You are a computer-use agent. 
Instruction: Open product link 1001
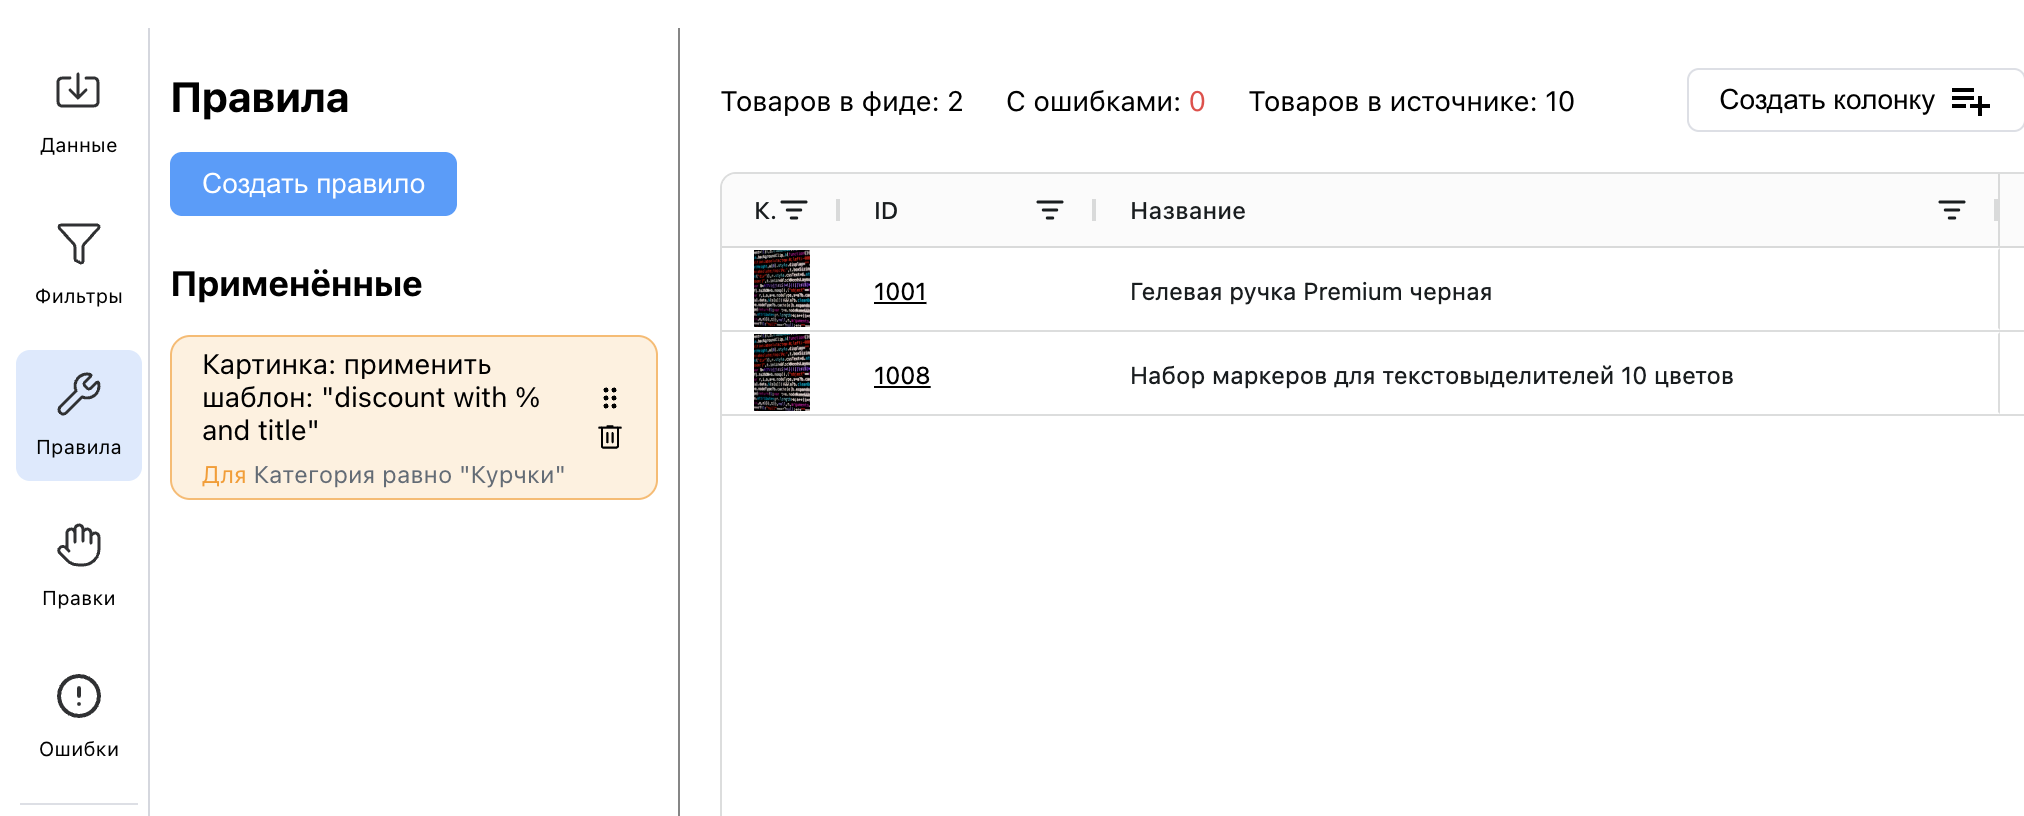[900, 292]
